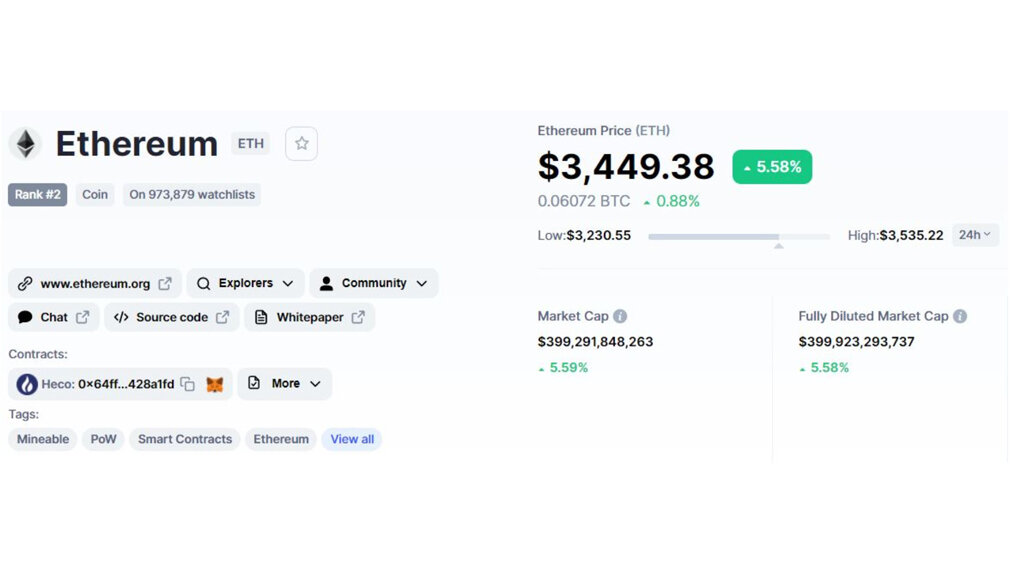Open the www.ethereum.org website link

[x=95, y=283]
